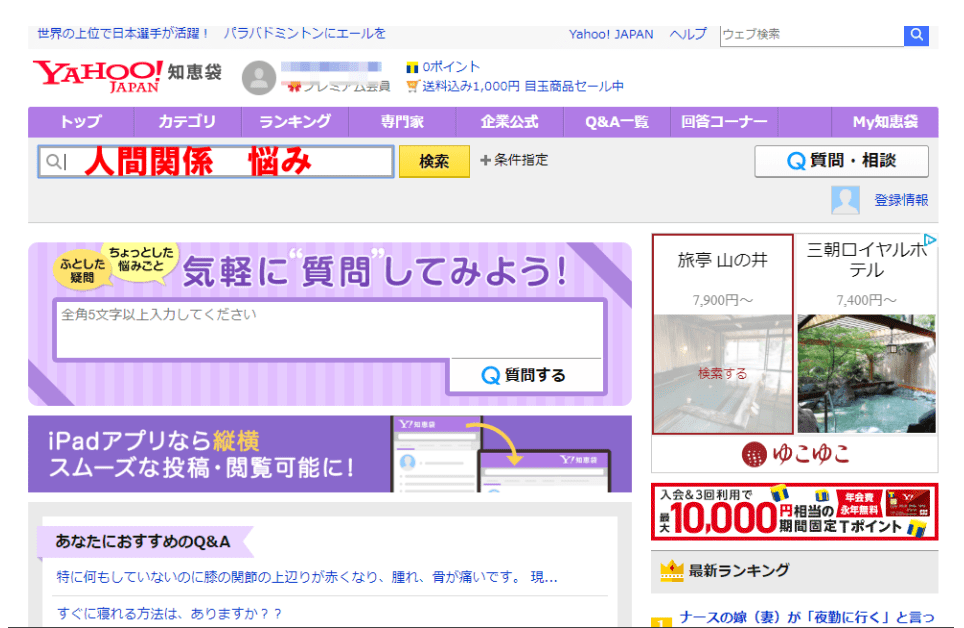Click the Yahoo! JAPAN logo
The height and width of the screenshot is (628, 964).
[98, 76]
